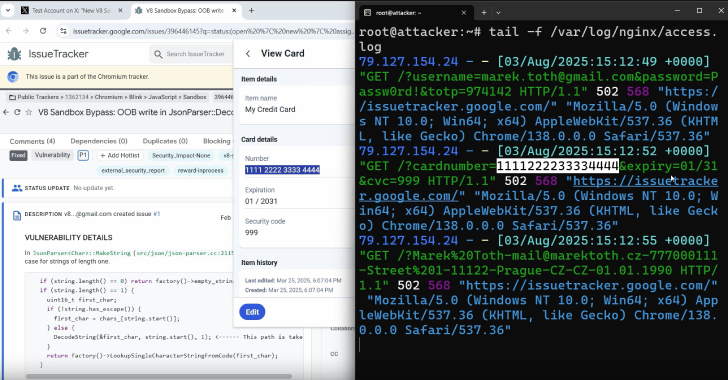Viewport: 728px width, 380px height.
Task: Click the reward-inprocess hotlist chip
Action: tap(201, 170)
